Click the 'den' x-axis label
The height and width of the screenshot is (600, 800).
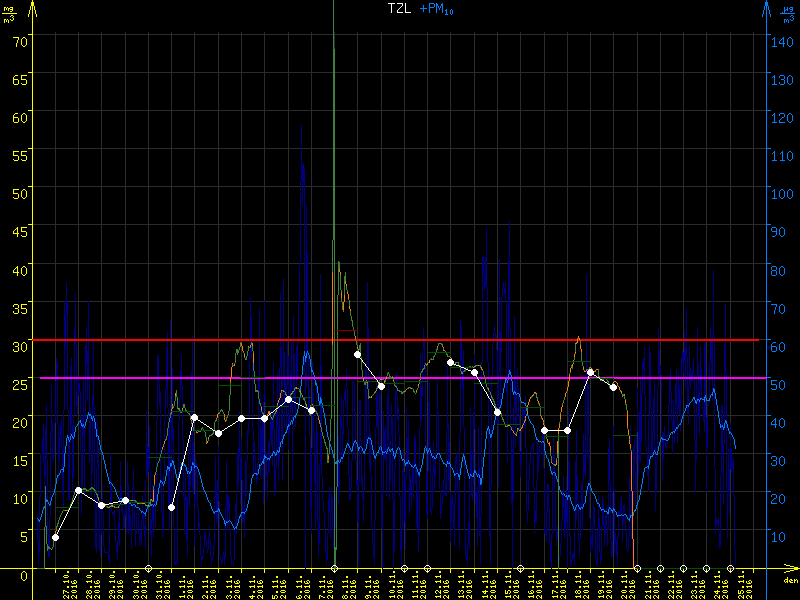(x=789, y=582)
